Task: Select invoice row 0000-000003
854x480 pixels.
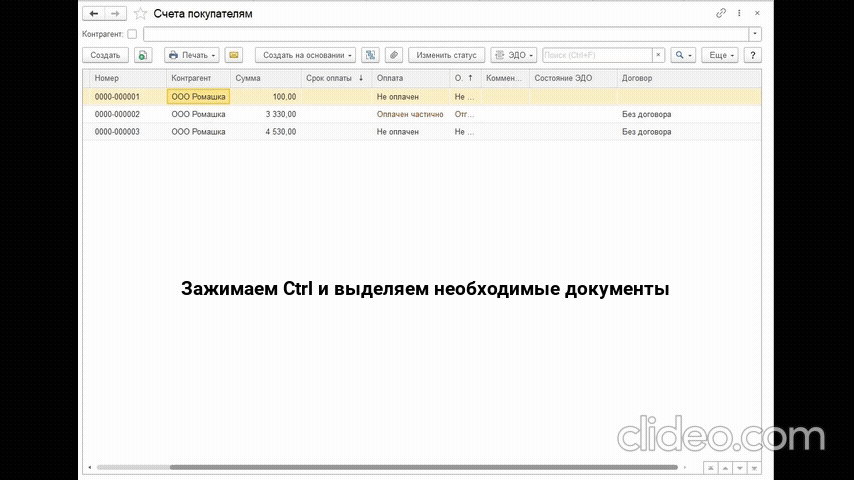Action: coord(422,131)
